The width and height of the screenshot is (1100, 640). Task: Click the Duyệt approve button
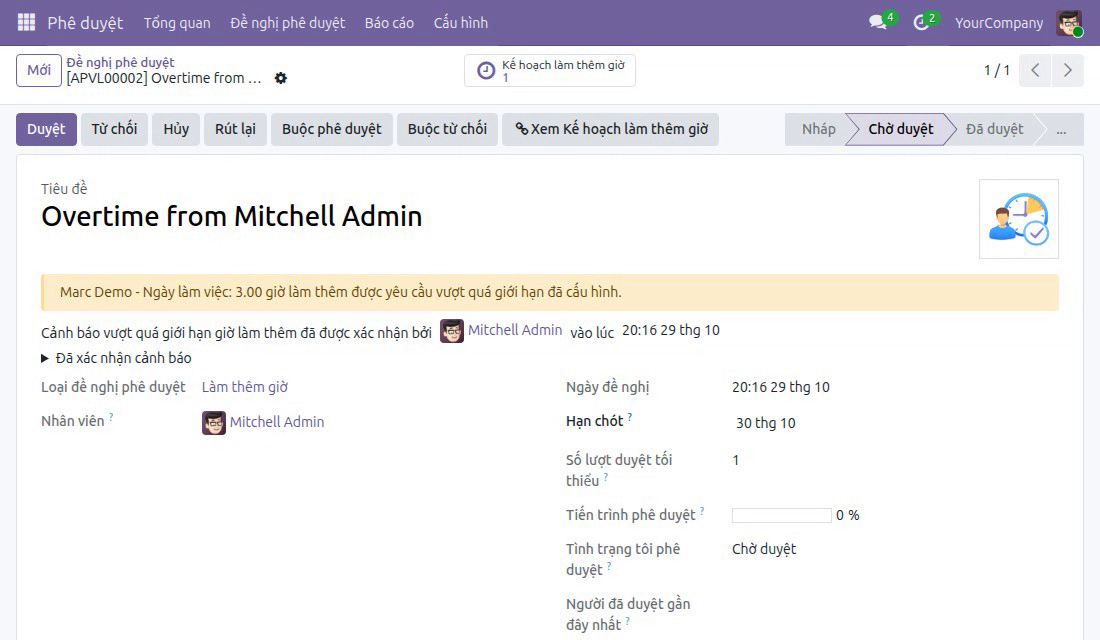[46, 129]
